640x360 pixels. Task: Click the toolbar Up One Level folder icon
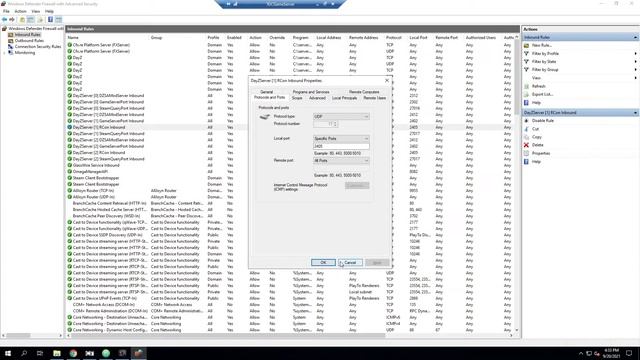tap(22, 20)
